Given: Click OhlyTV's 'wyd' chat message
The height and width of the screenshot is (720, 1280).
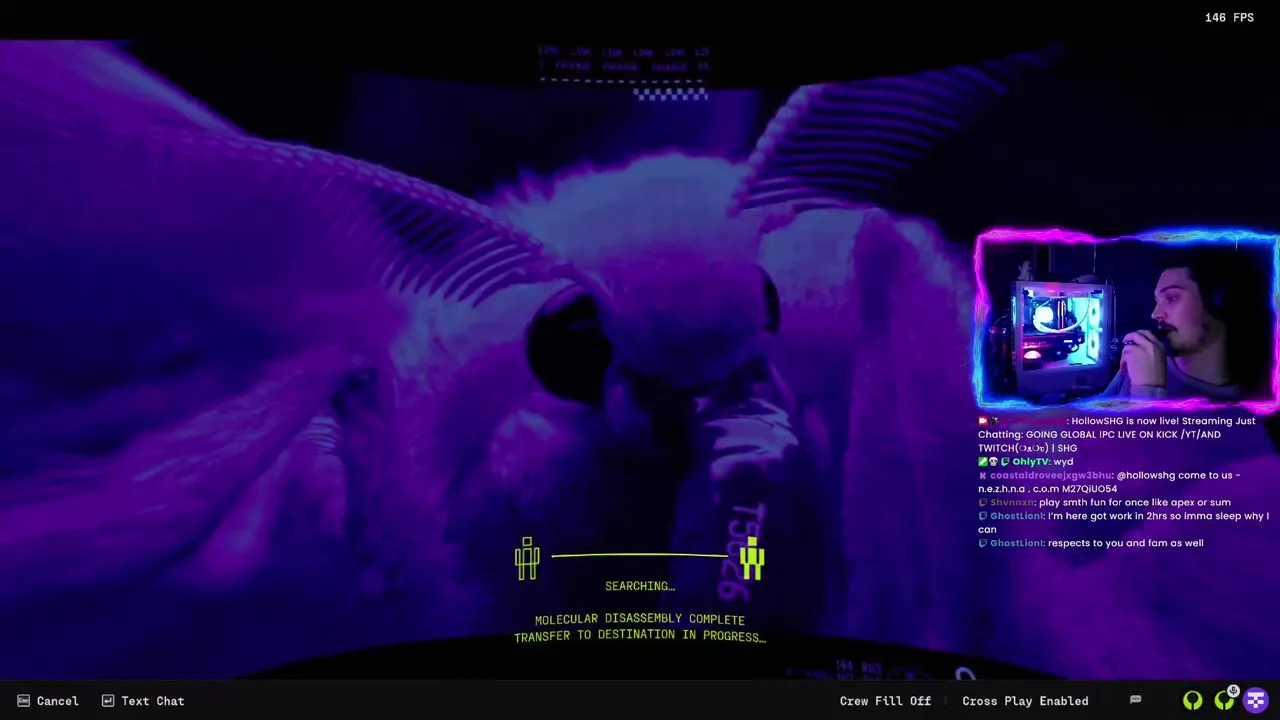Looking at the screenshot, I should [1062, 462].
